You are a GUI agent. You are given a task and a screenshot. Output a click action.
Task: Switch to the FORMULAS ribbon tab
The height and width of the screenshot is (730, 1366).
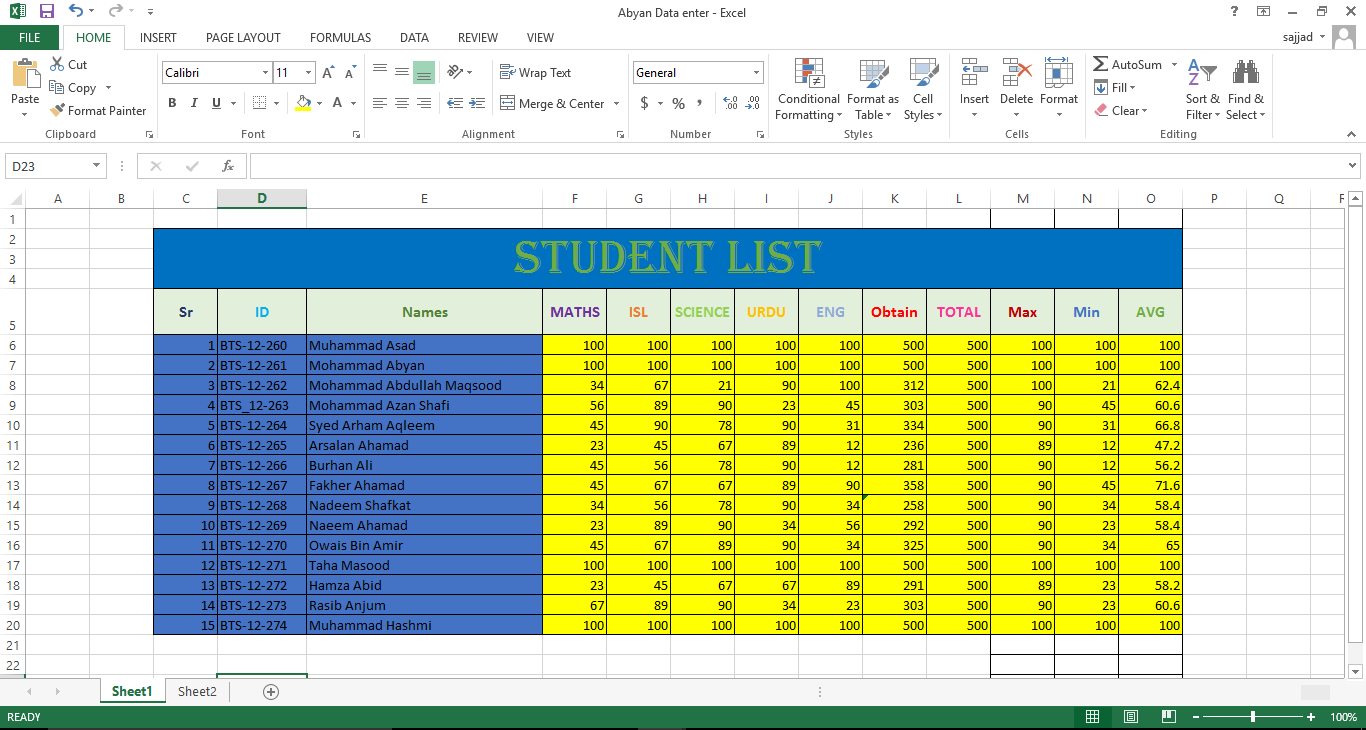click(340, 37)
